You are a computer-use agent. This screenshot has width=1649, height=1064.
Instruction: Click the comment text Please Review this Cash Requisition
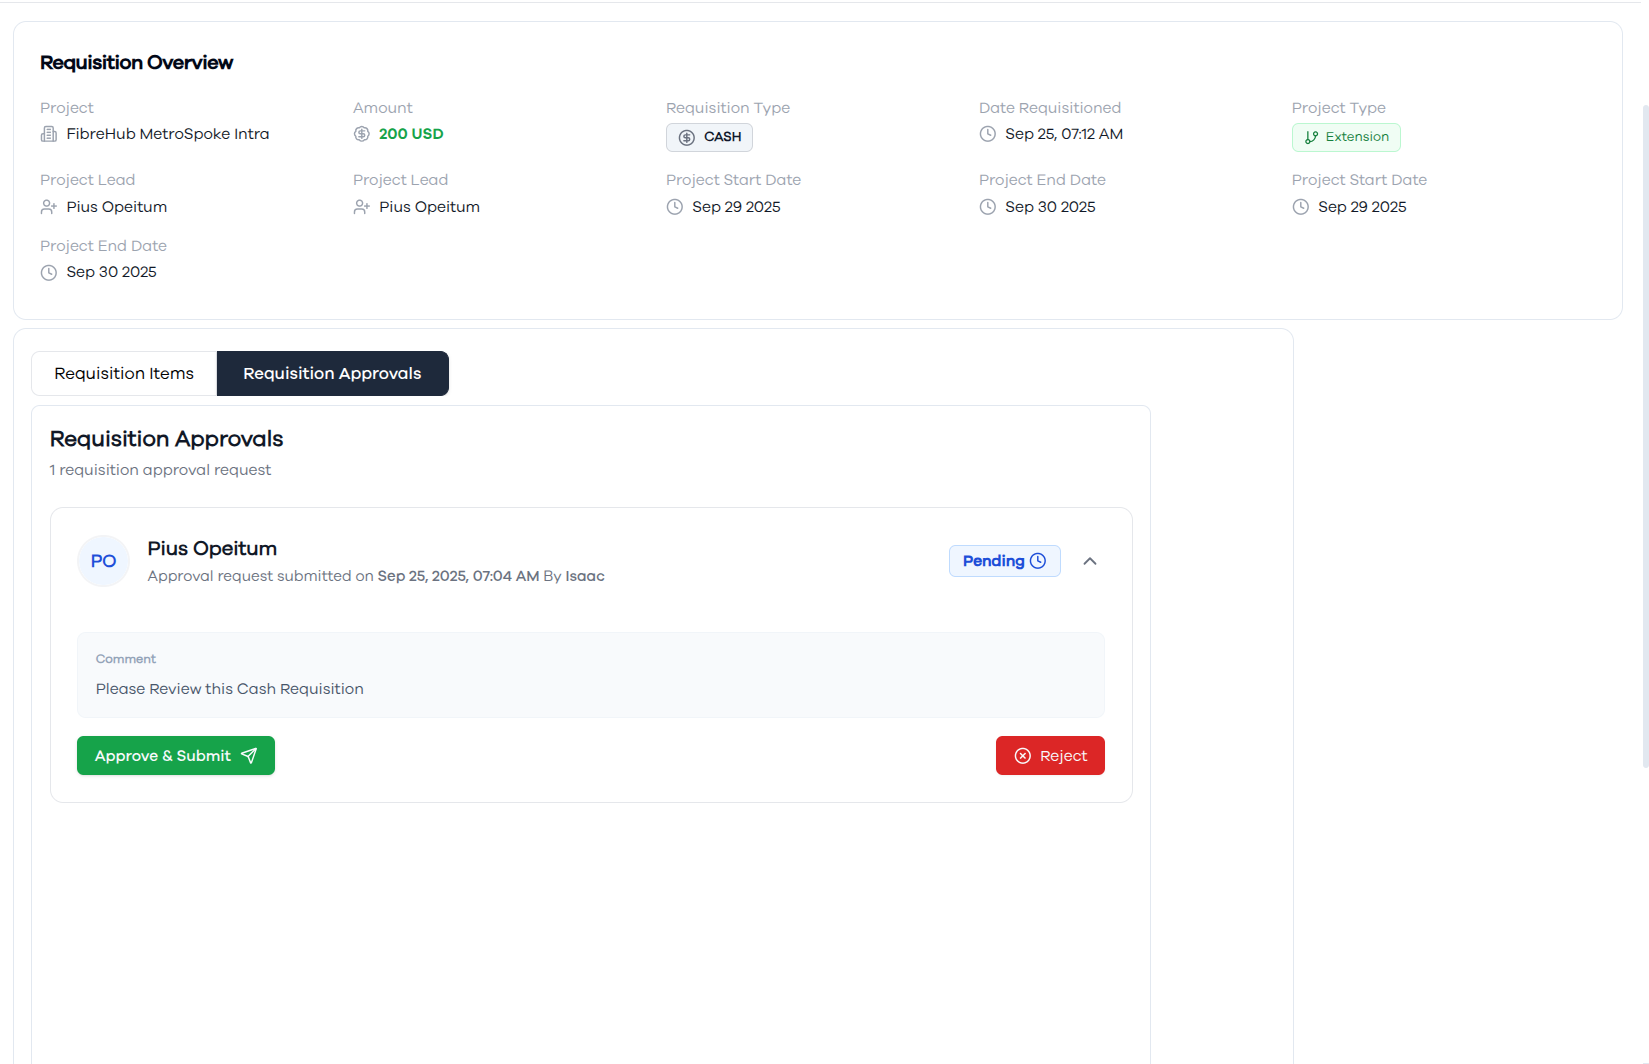230,689
